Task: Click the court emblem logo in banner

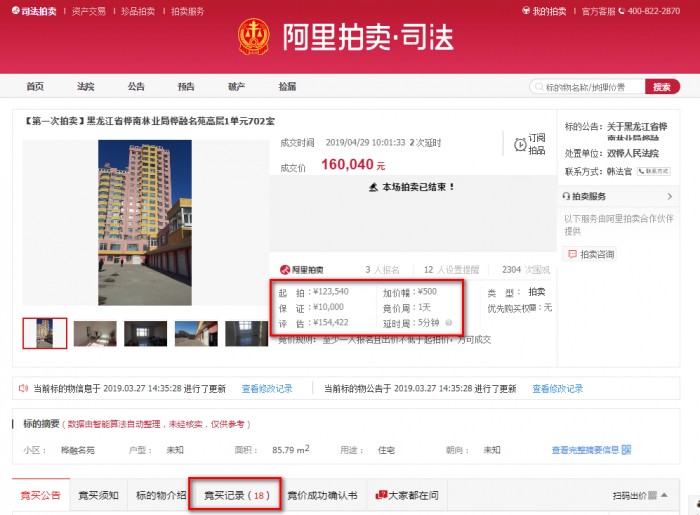Action: click(254, 37)
